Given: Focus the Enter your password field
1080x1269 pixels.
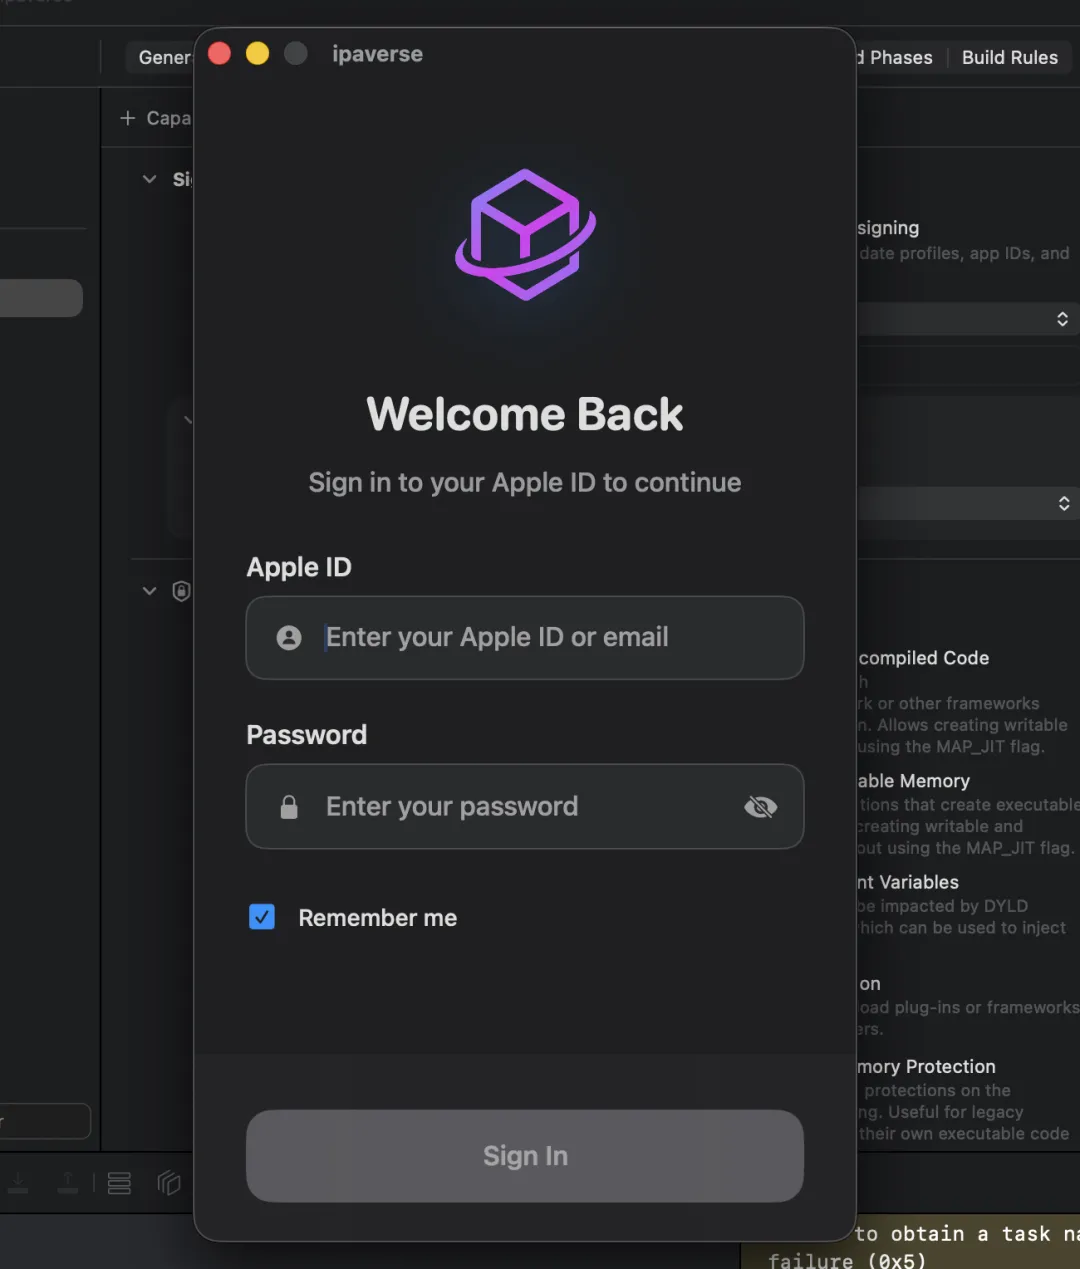Looking at the screenshot, I should point(525,807).
